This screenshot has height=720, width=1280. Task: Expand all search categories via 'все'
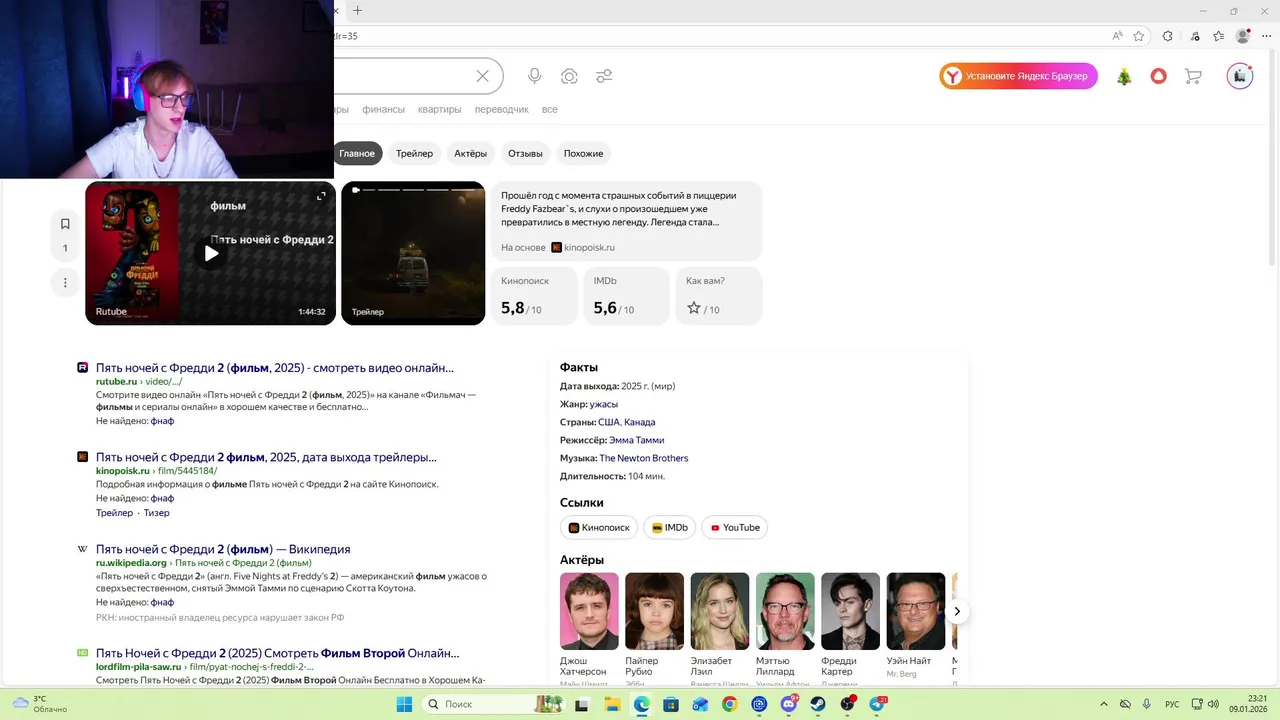click(549, 110)
